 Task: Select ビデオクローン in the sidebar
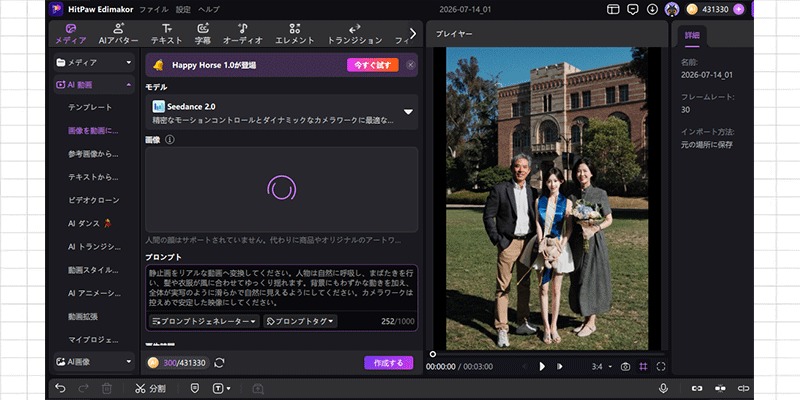pos(94,200)
